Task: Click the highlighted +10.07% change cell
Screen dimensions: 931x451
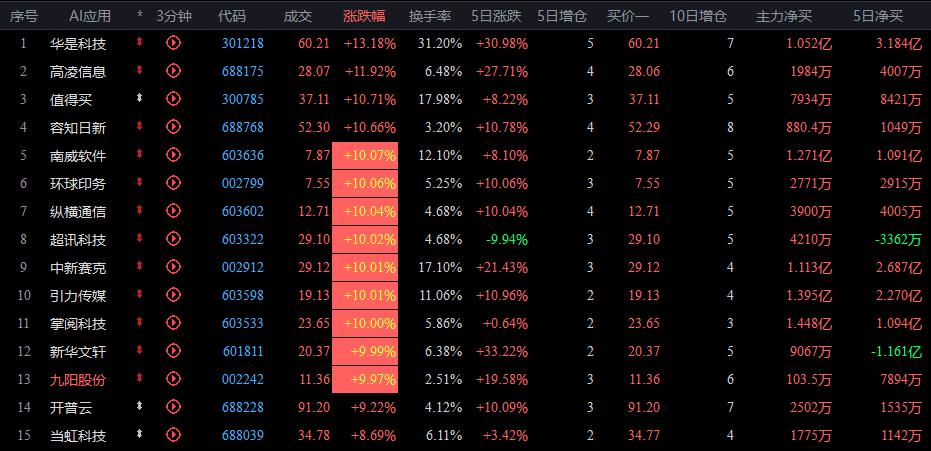Action: [x=365, y=155]
